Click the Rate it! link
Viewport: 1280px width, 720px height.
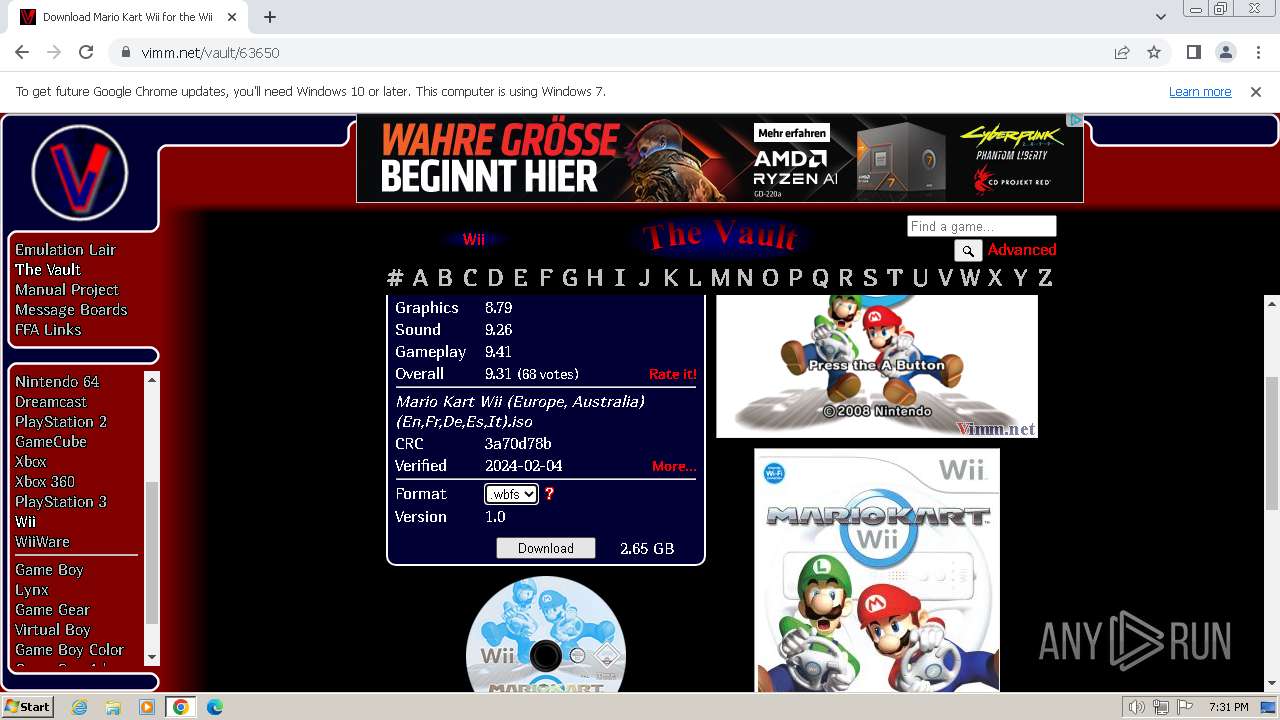pos(673,374)
